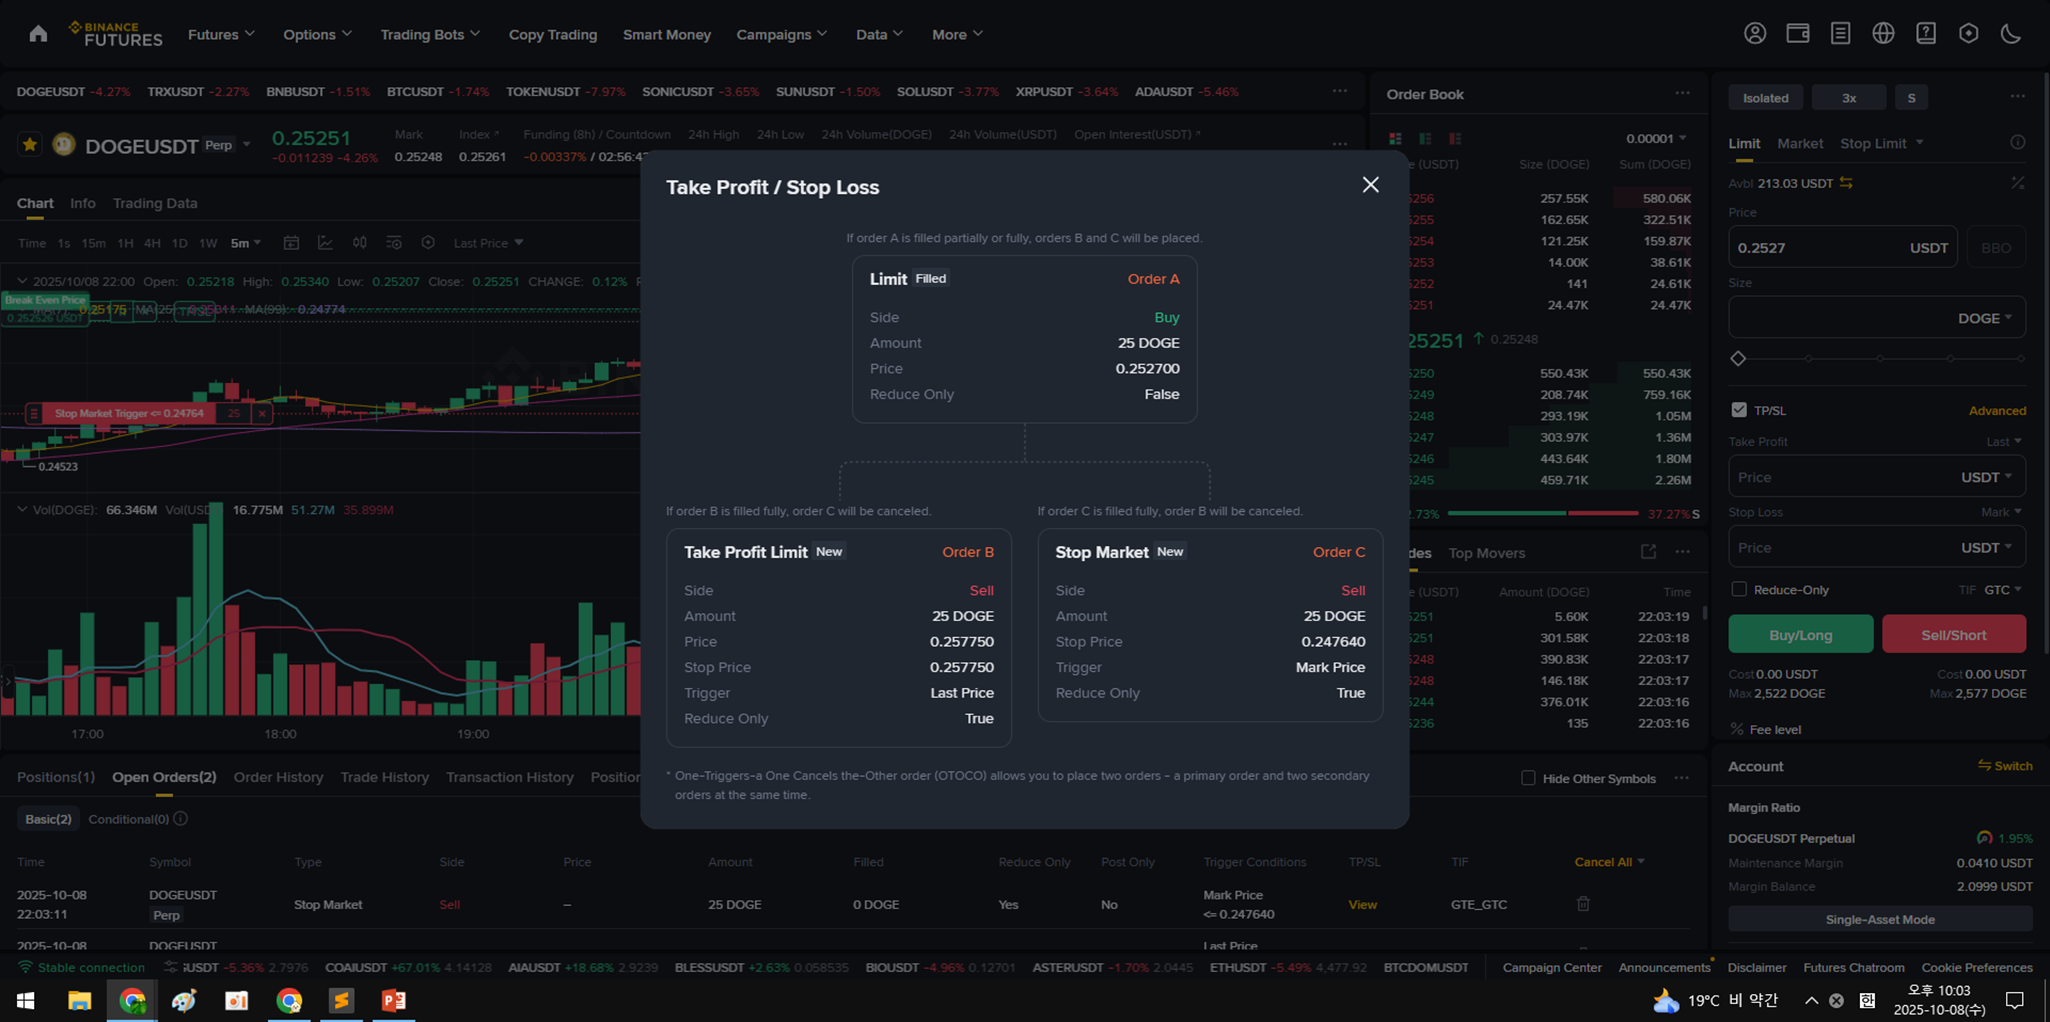2050x1022 pixels.
Task: Open the order type info icon
Action: 2017,143
